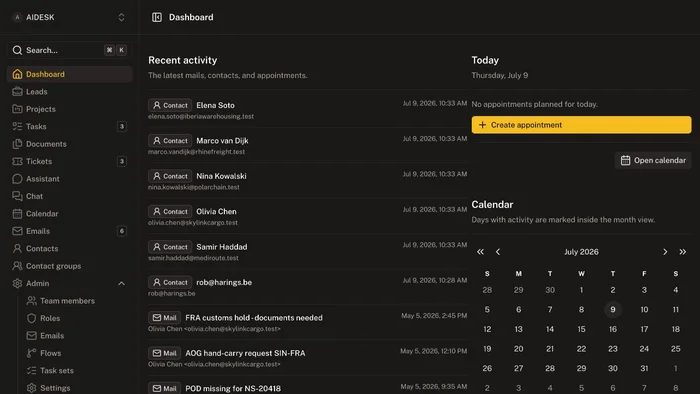Image resolution: width=700 pixels, height=394 pixels.
Task: Click the Roles shield icon
Action: pyautogui.click(x=31, y=318)
